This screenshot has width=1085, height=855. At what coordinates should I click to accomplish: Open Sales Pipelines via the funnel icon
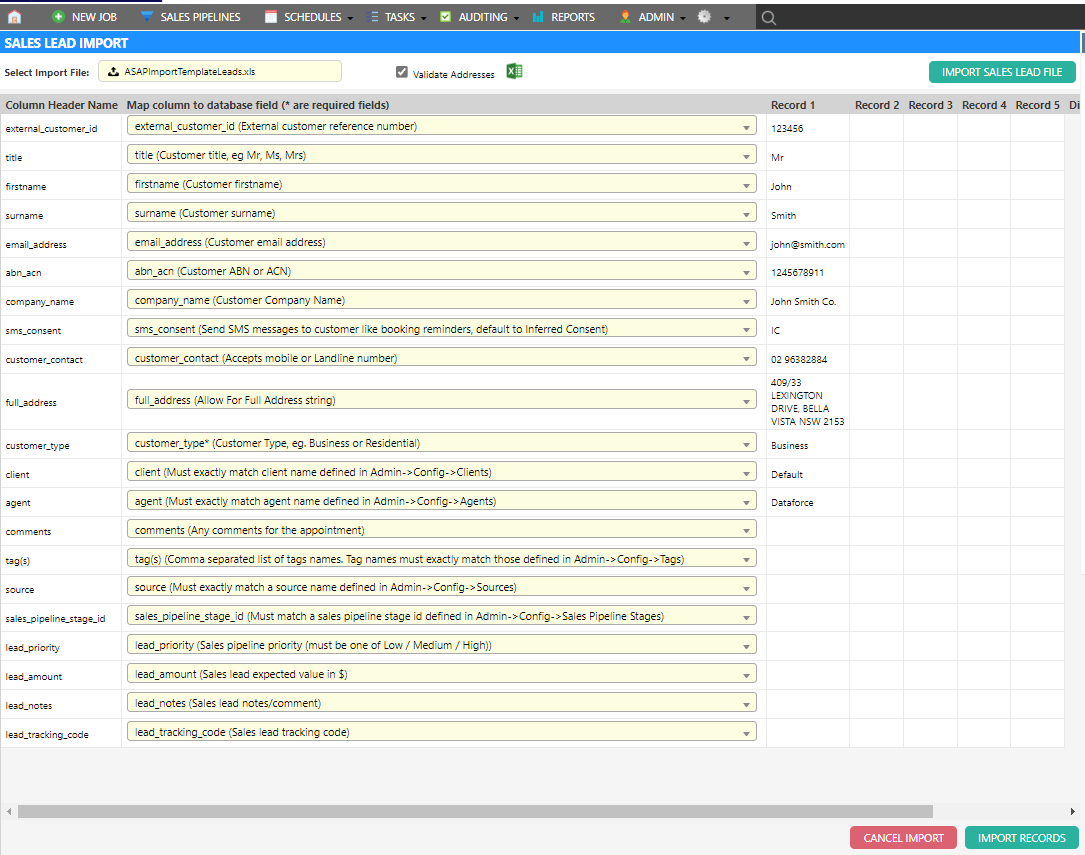coord(147,17)
